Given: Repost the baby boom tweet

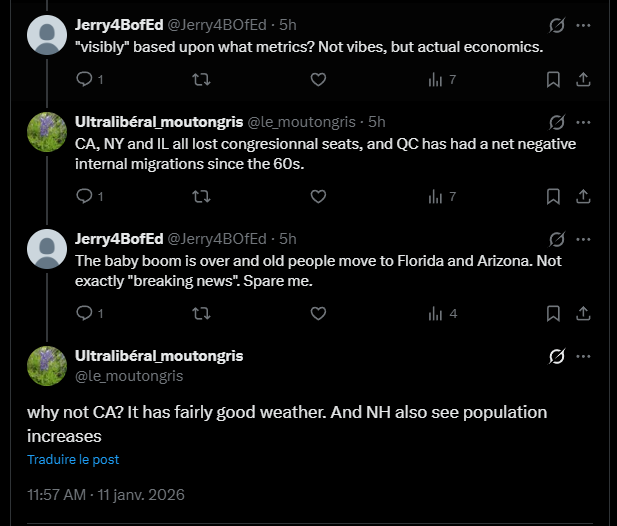Looking at the screenshot, I should (x=201, y=313).
